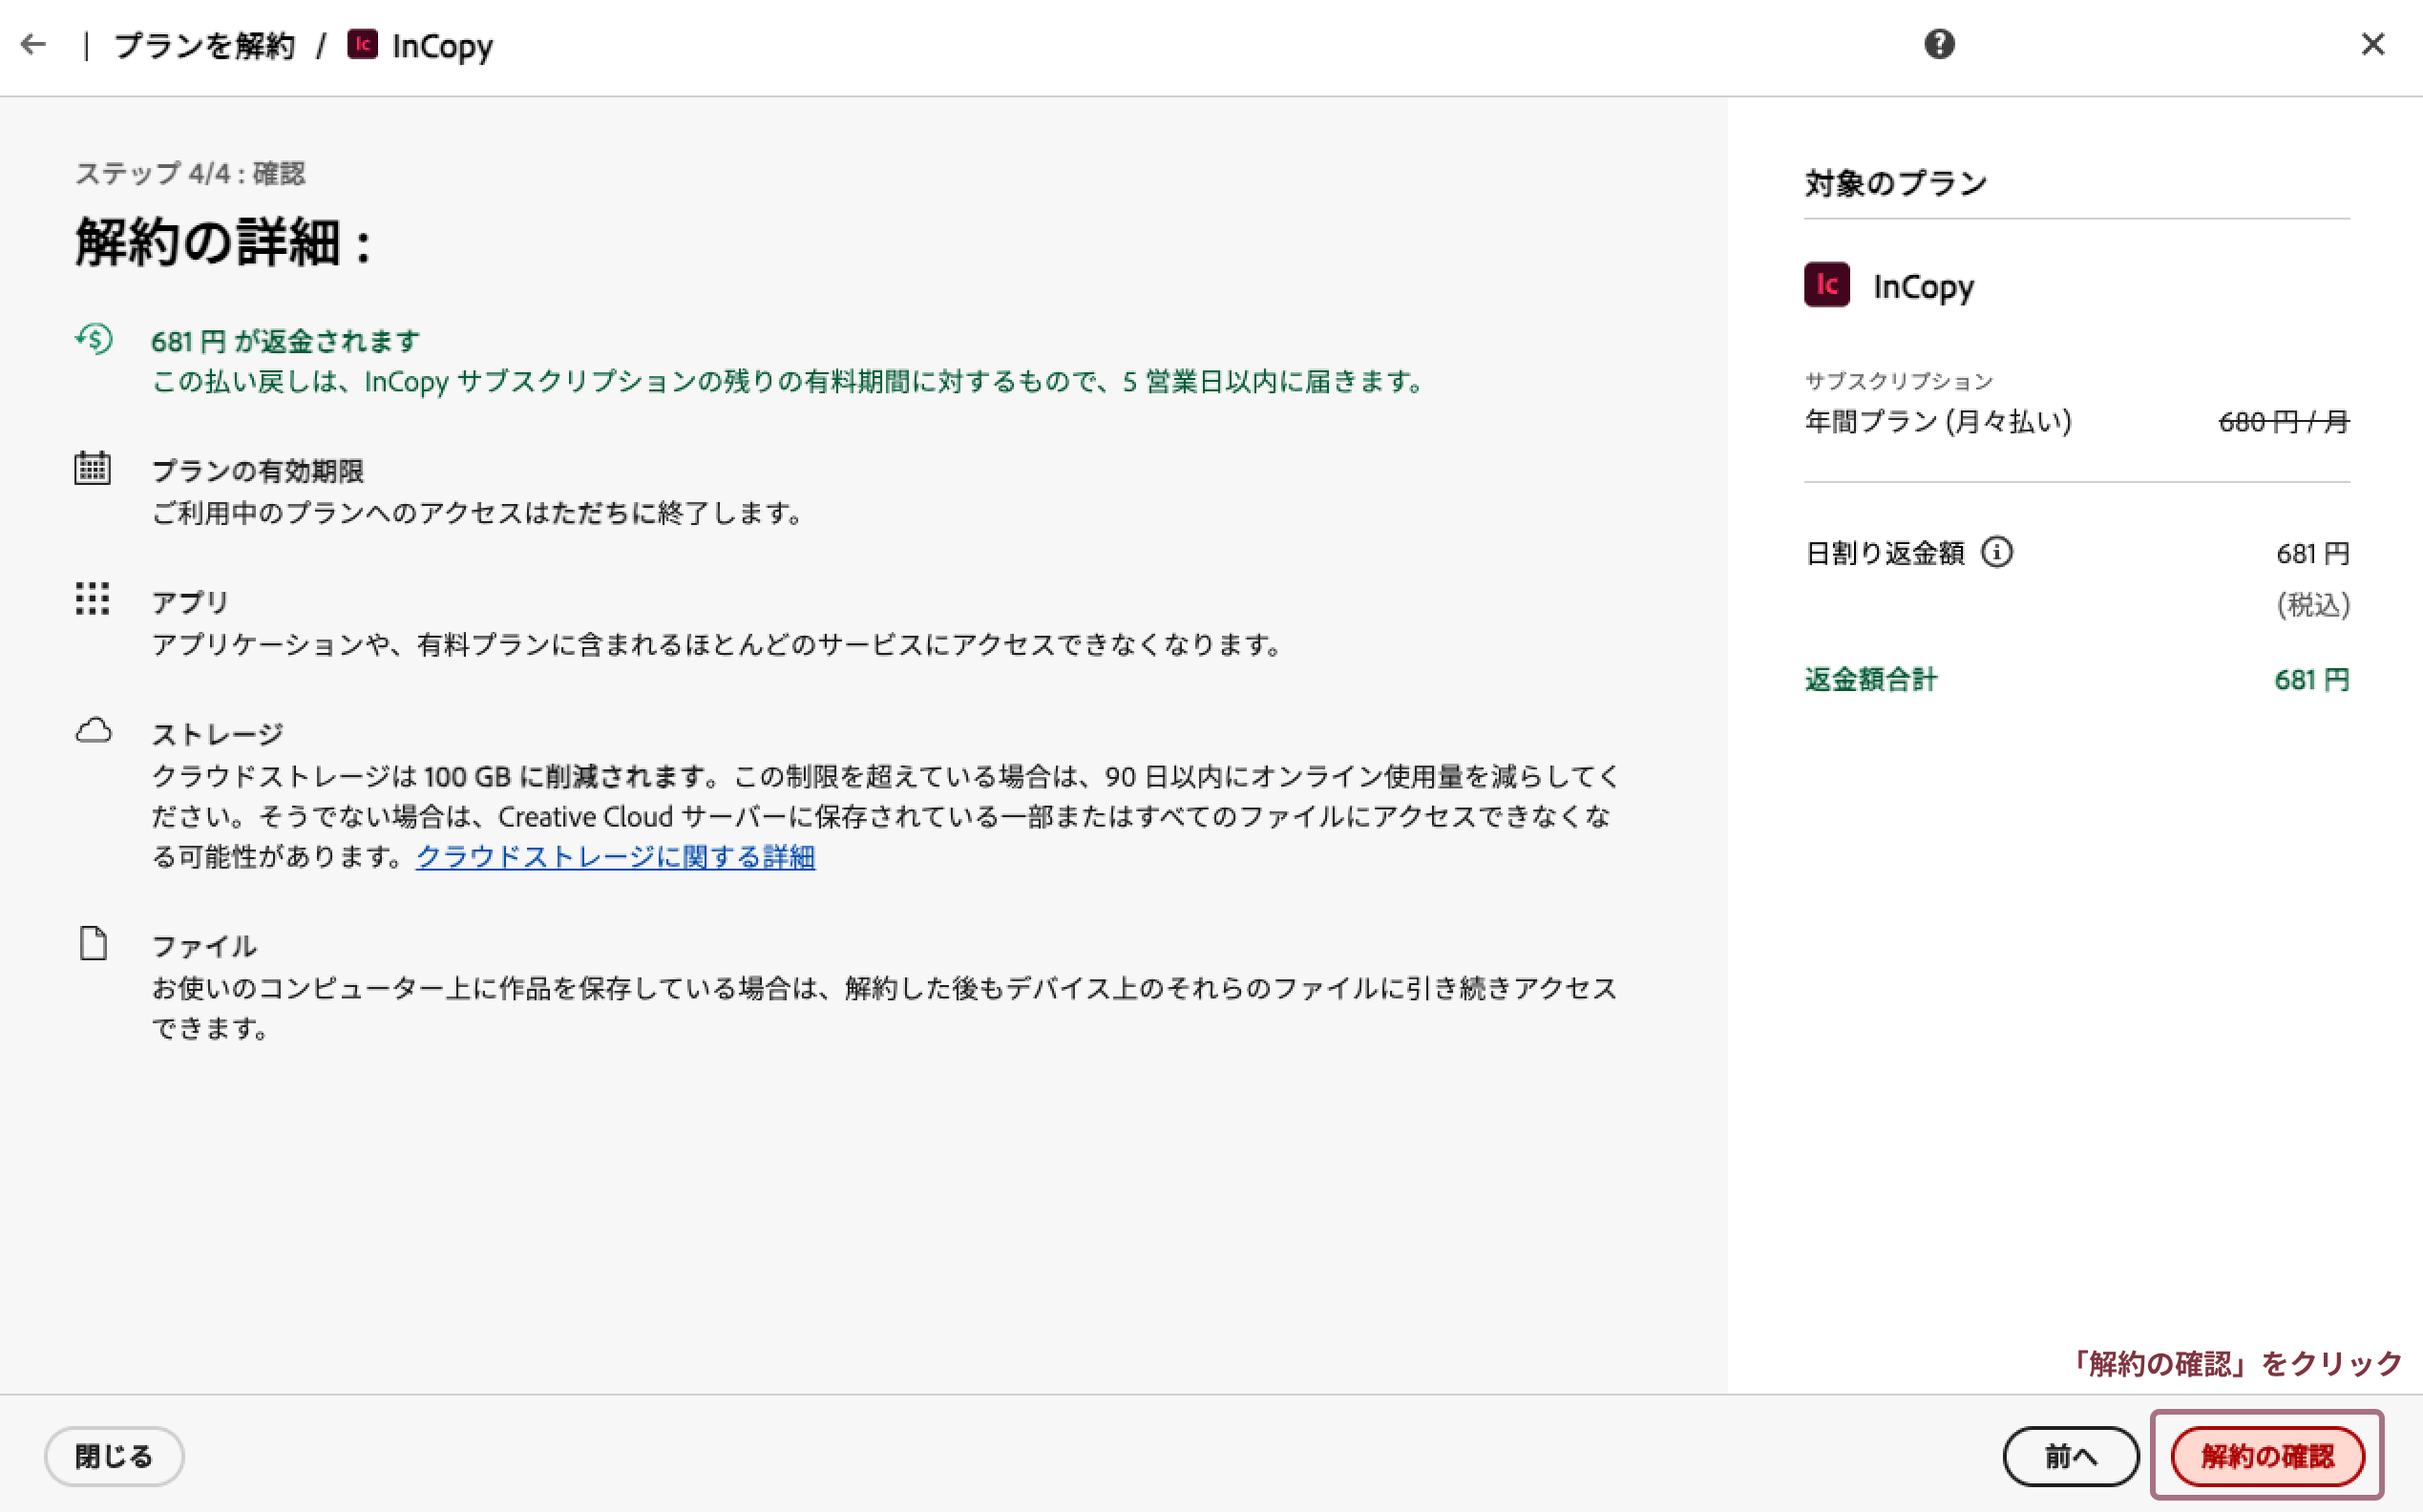
Task: Click the 681 円 が返金されます heading
Action: coord(285,341)
